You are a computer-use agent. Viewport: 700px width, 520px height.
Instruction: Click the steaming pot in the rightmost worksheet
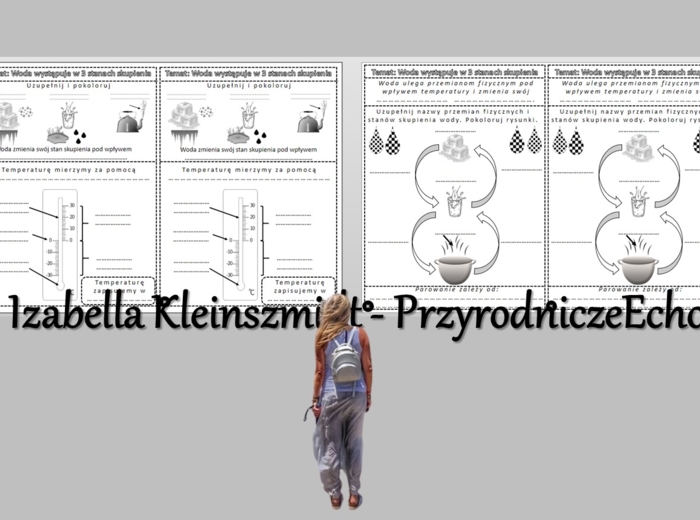point(638,261)
